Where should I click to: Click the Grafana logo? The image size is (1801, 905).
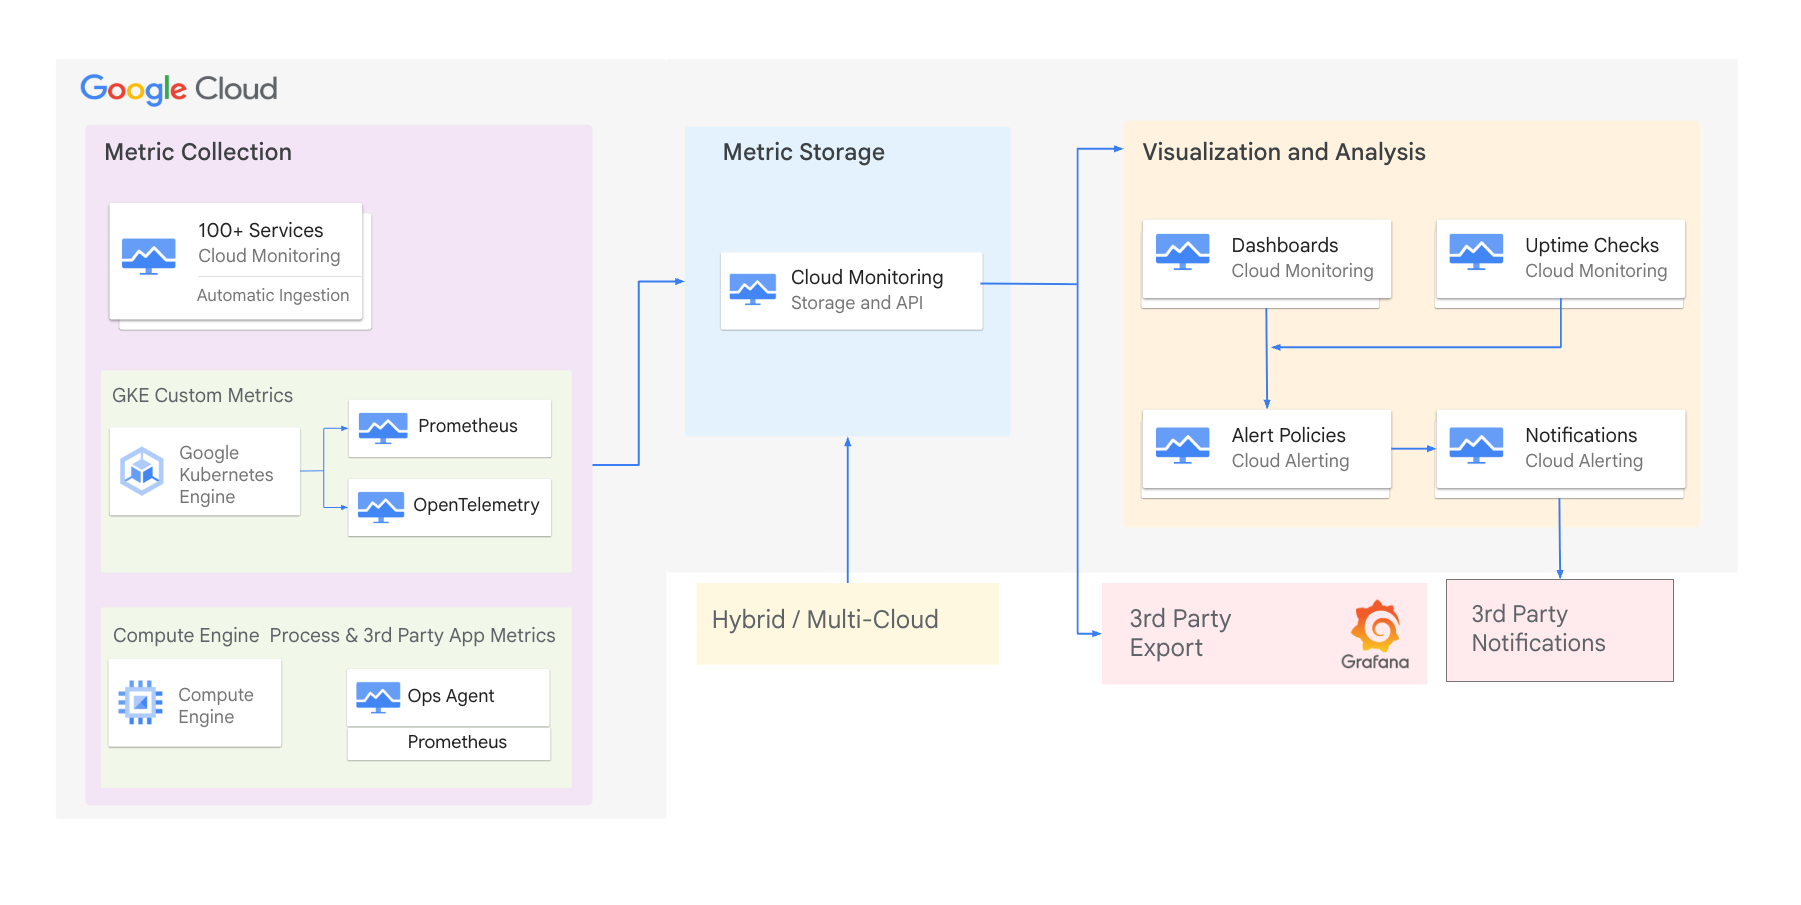1375,635
